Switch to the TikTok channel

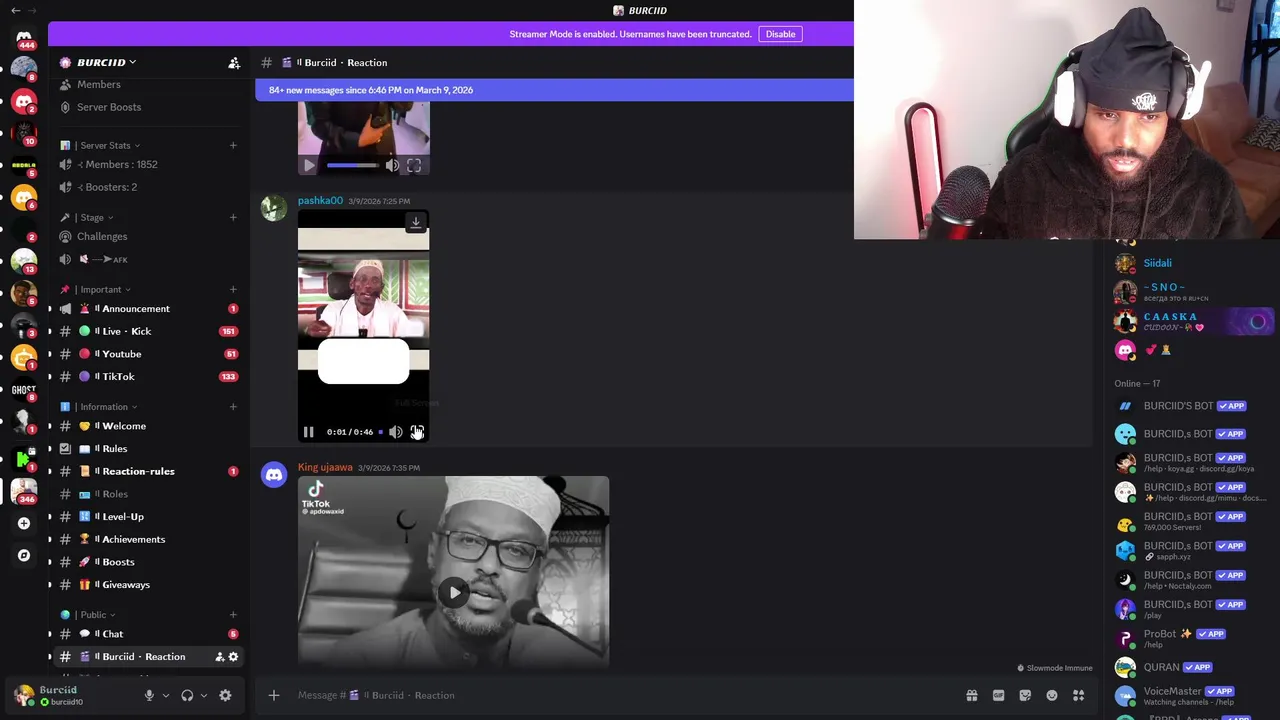pyautogui.click(x=148, y=377)
